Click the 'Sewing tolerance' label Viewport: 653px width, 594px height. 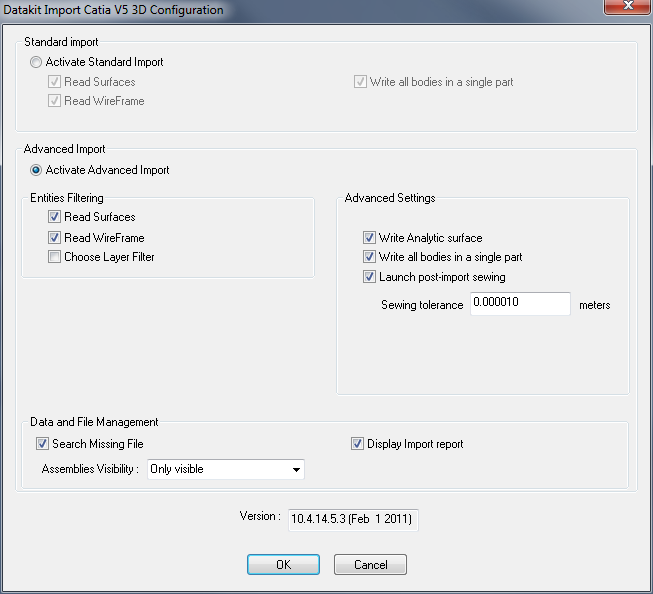(x=422, y=305)
